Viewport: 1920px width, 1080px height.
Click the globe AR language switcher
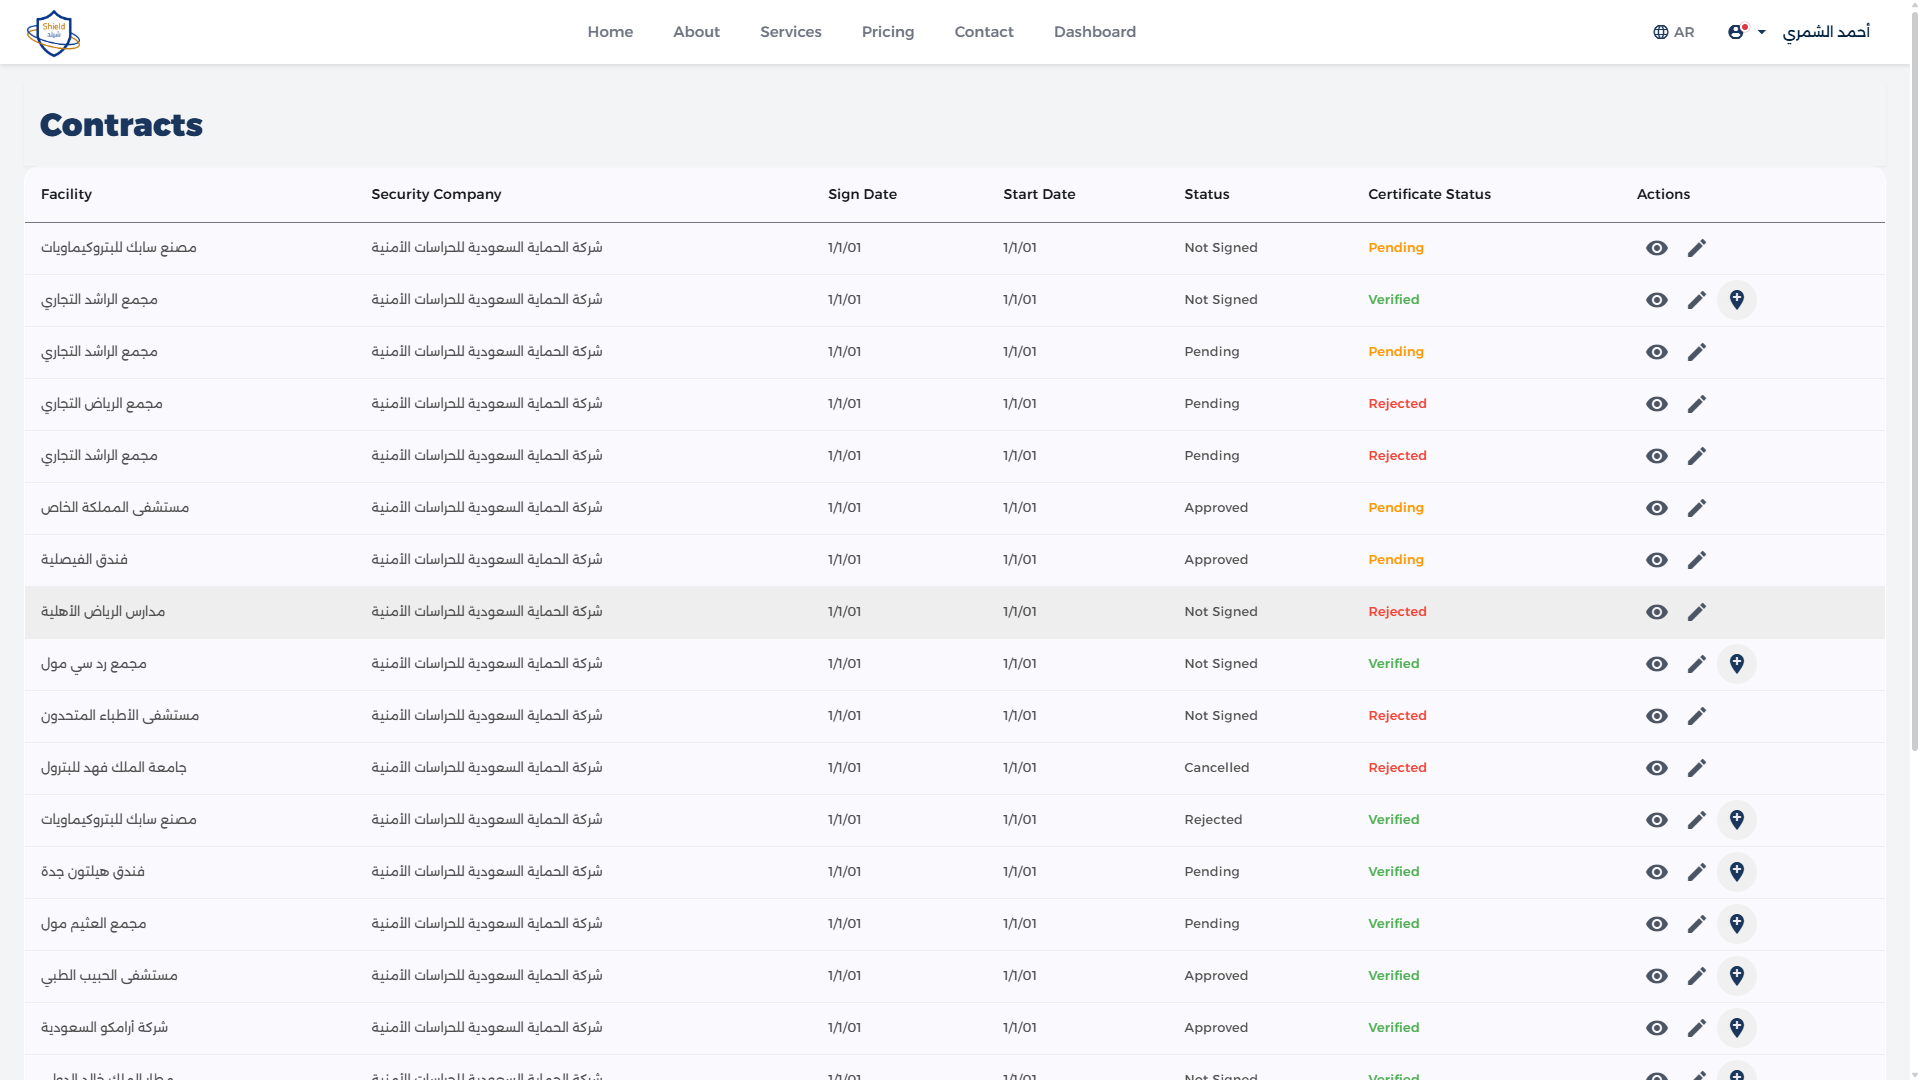(x=1673, y=32)
